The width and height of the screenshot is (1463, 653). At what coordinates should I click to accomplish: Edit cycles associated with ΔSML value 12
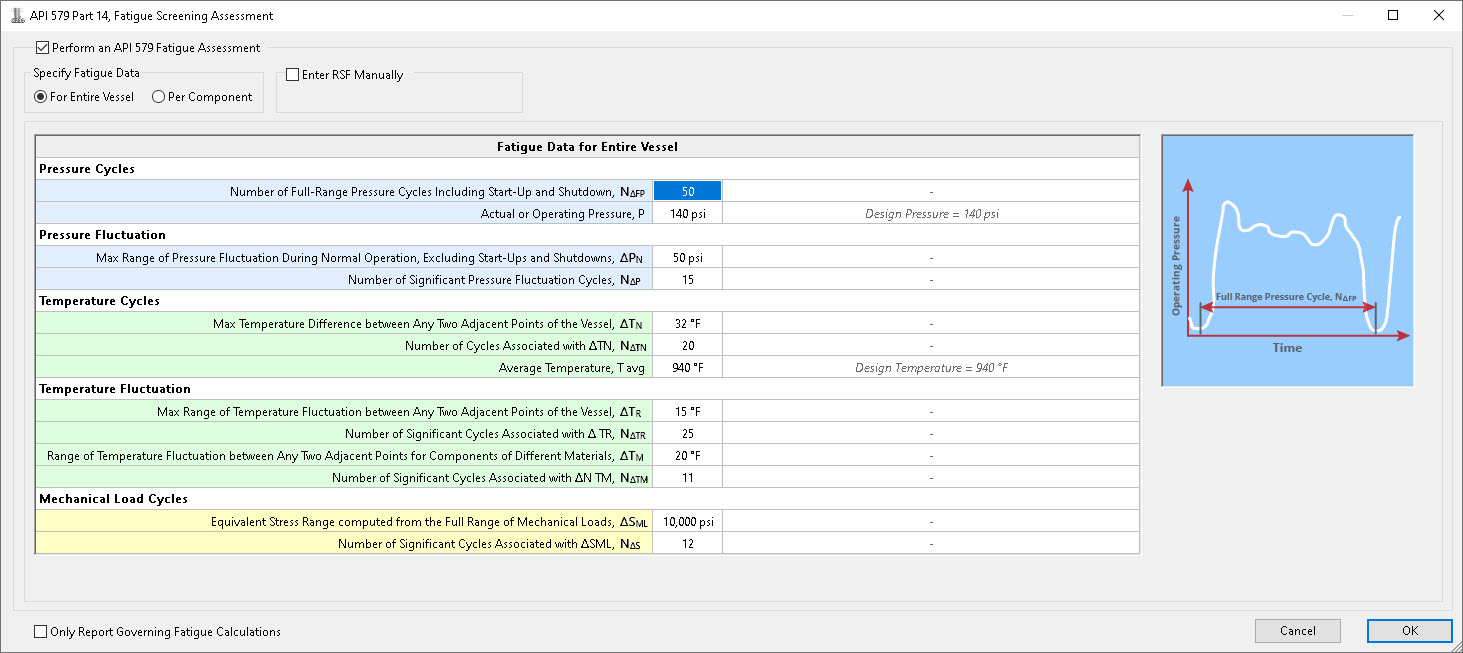tap(687, 543)
